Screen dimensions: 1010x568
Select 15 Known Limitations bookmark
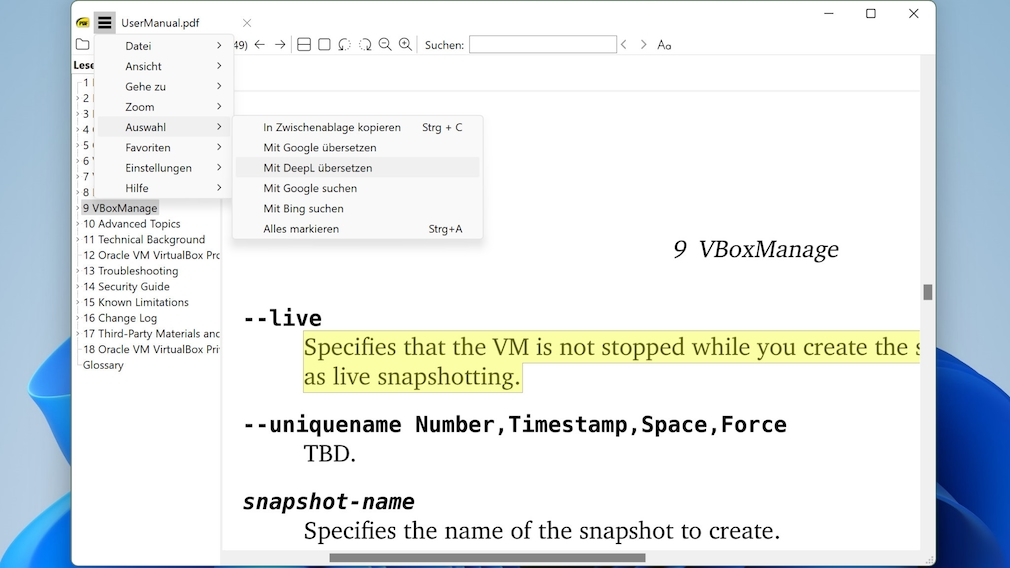[136, 302]
